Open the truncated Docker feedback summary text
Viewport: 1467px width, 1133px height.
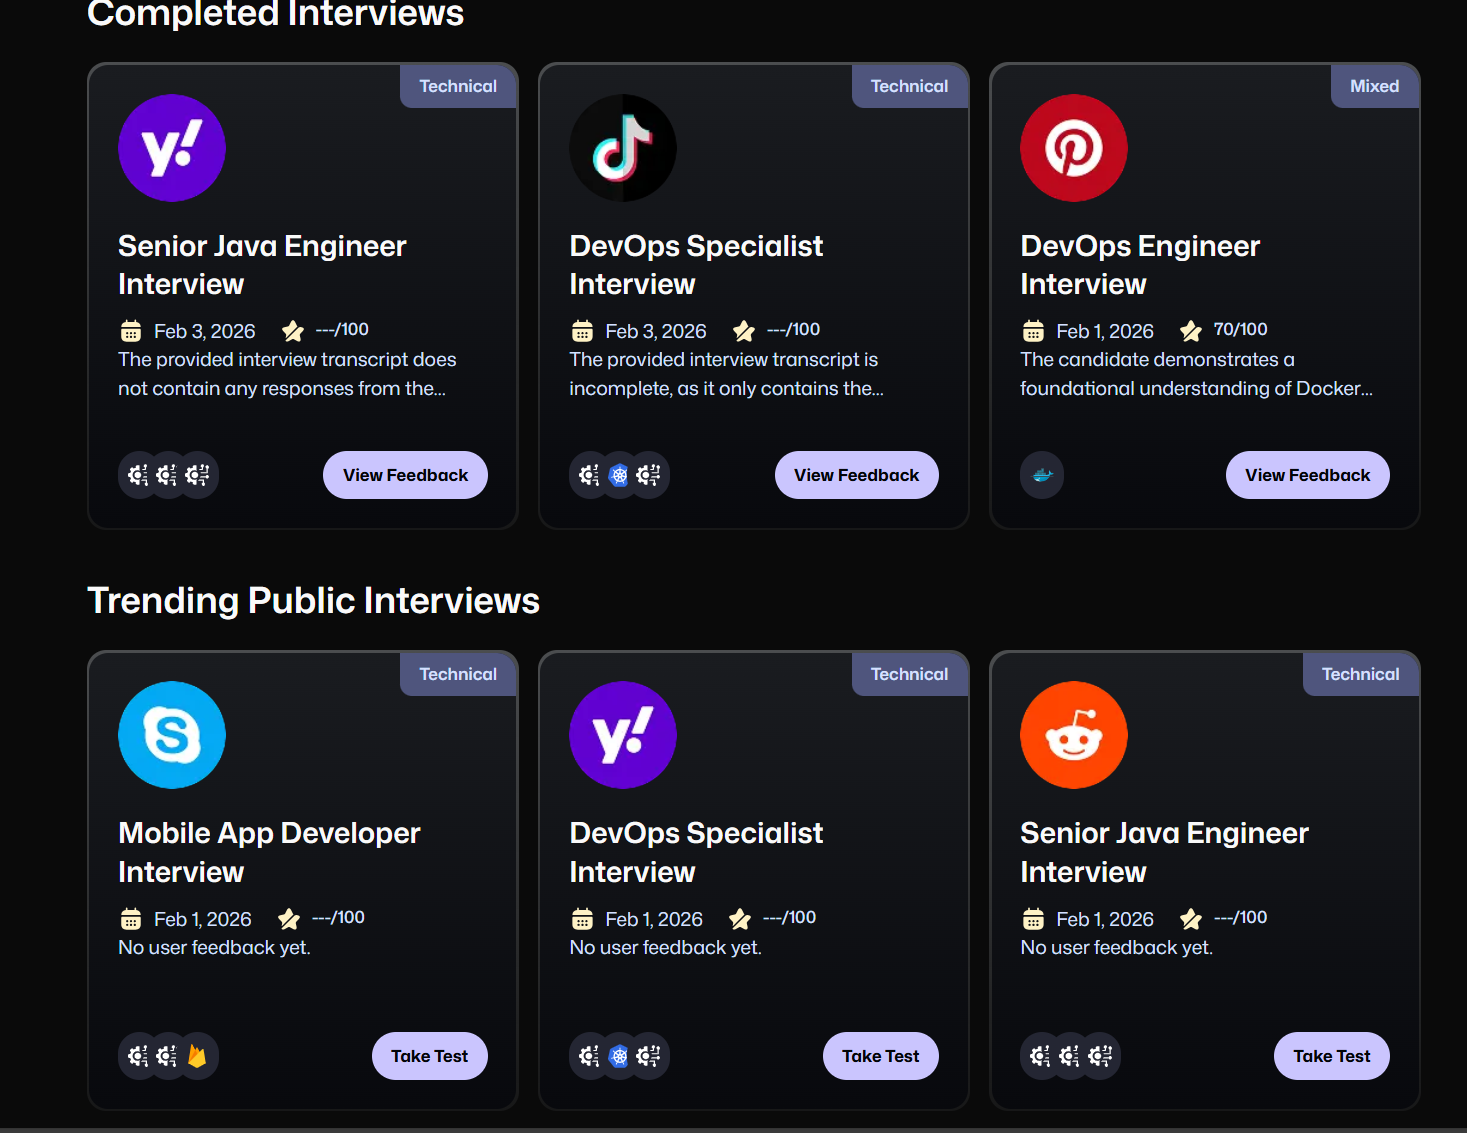tap(1196, 374)
